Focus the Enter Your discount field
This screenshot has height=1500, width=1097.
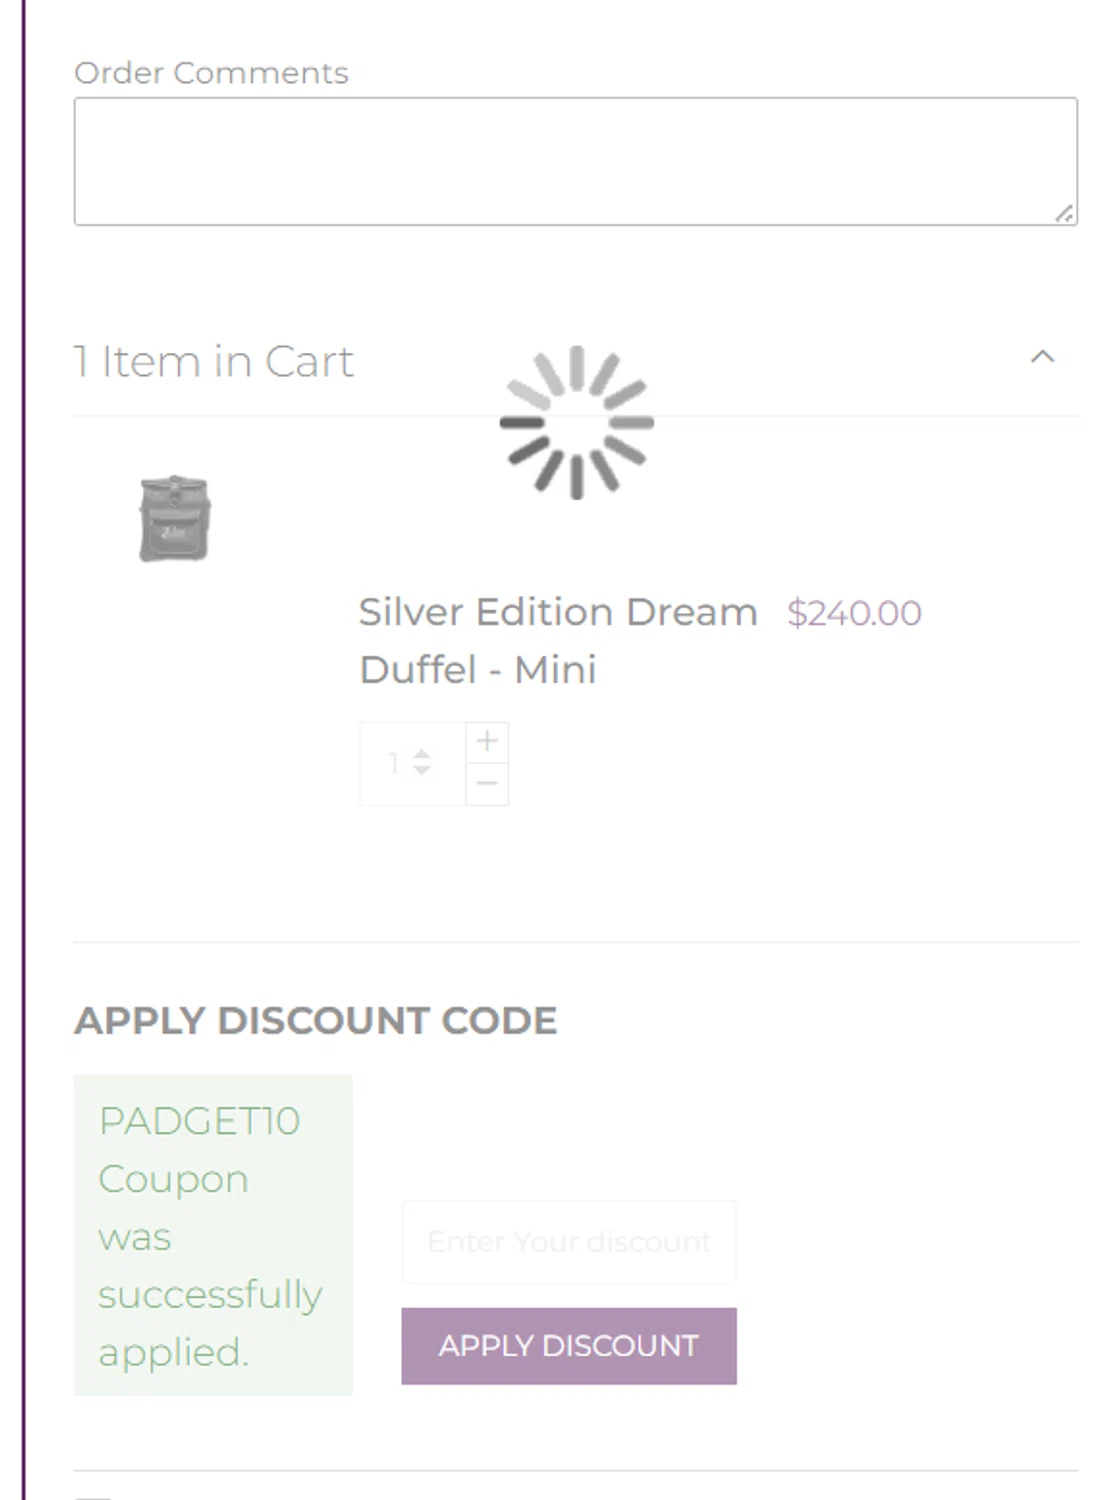coord(568,1242)
